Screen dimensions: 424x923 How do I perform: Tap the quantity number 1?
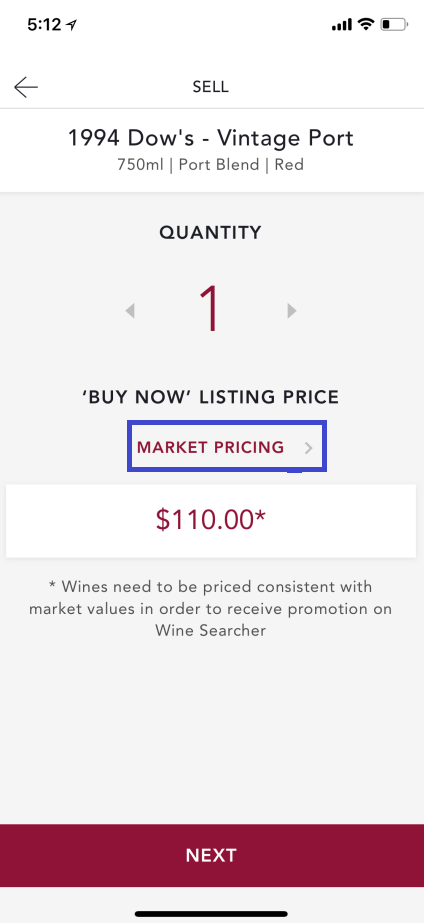click(x=210, y=310)
